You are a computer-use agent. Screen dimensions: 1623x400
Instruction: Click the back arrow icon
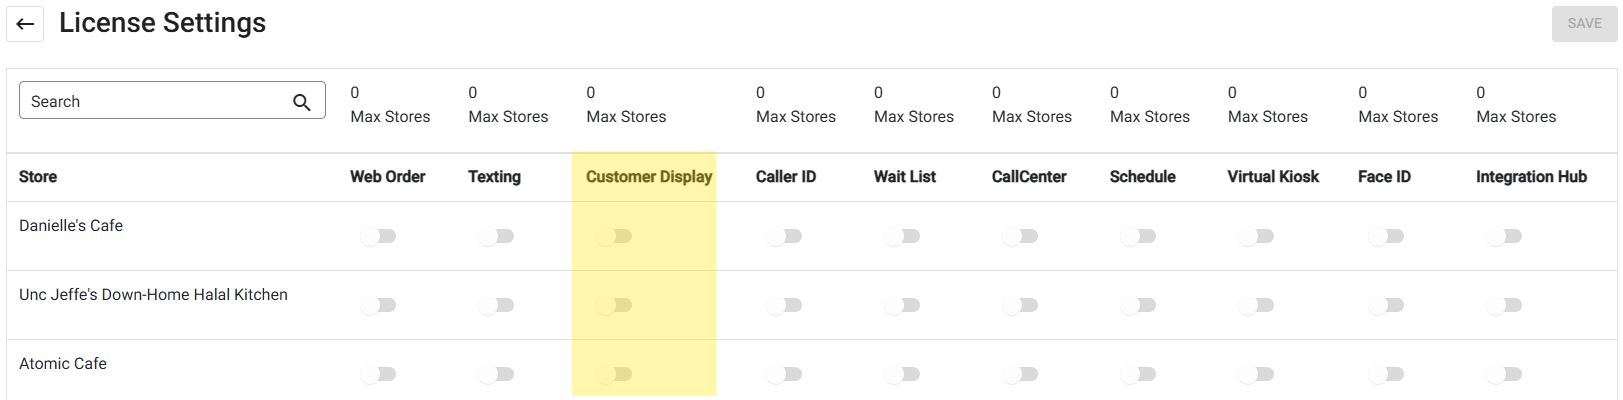click(x=25, y=24)
